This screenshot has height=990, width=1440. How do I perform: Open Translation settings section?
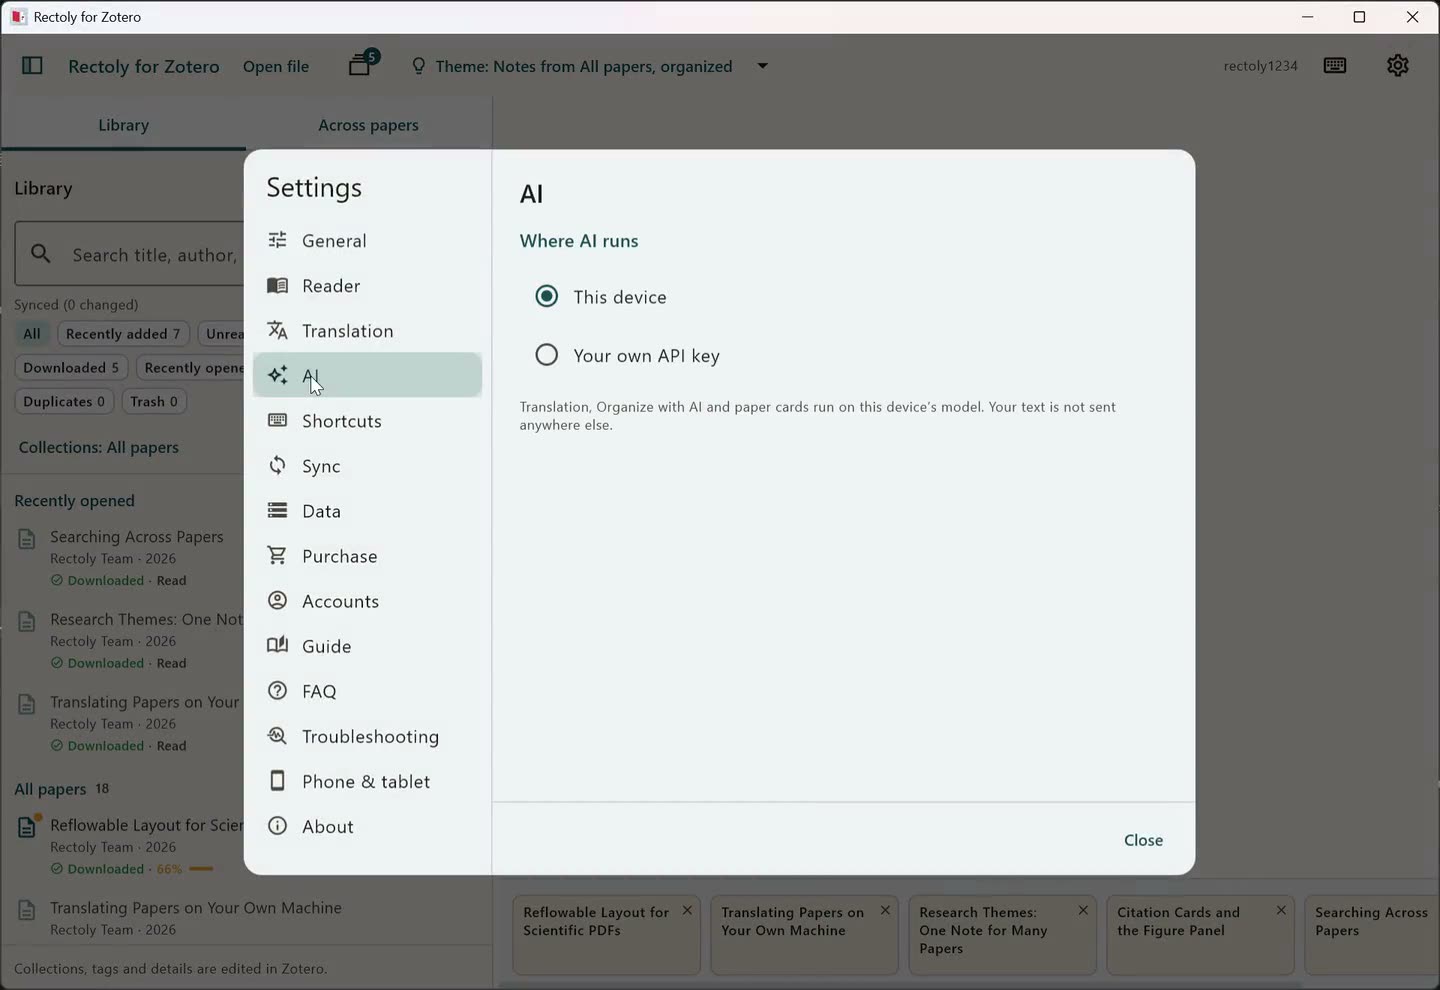367,331
